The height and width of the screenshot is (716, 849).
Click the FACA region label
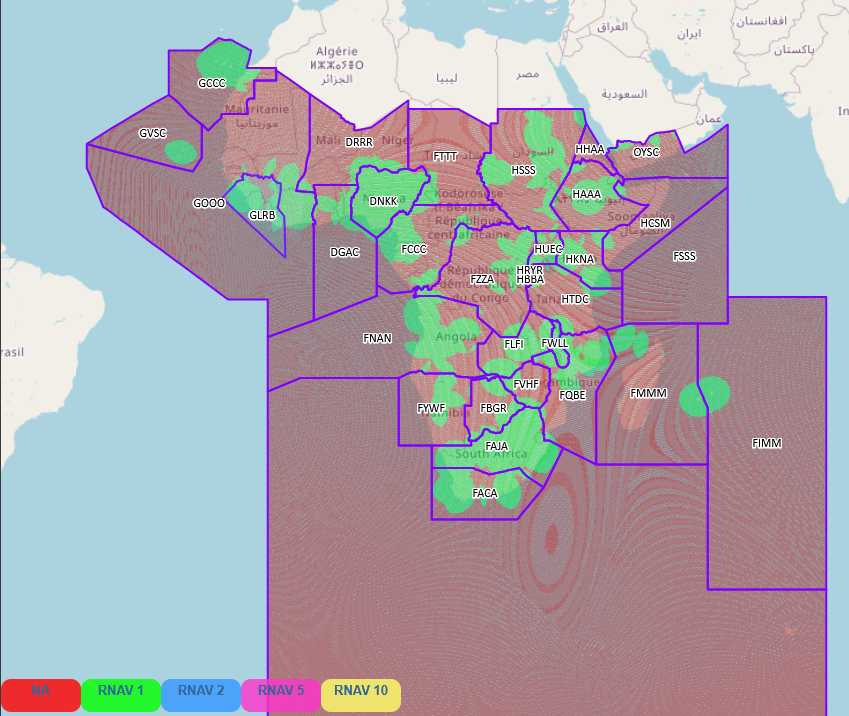[x=485, y=493]
